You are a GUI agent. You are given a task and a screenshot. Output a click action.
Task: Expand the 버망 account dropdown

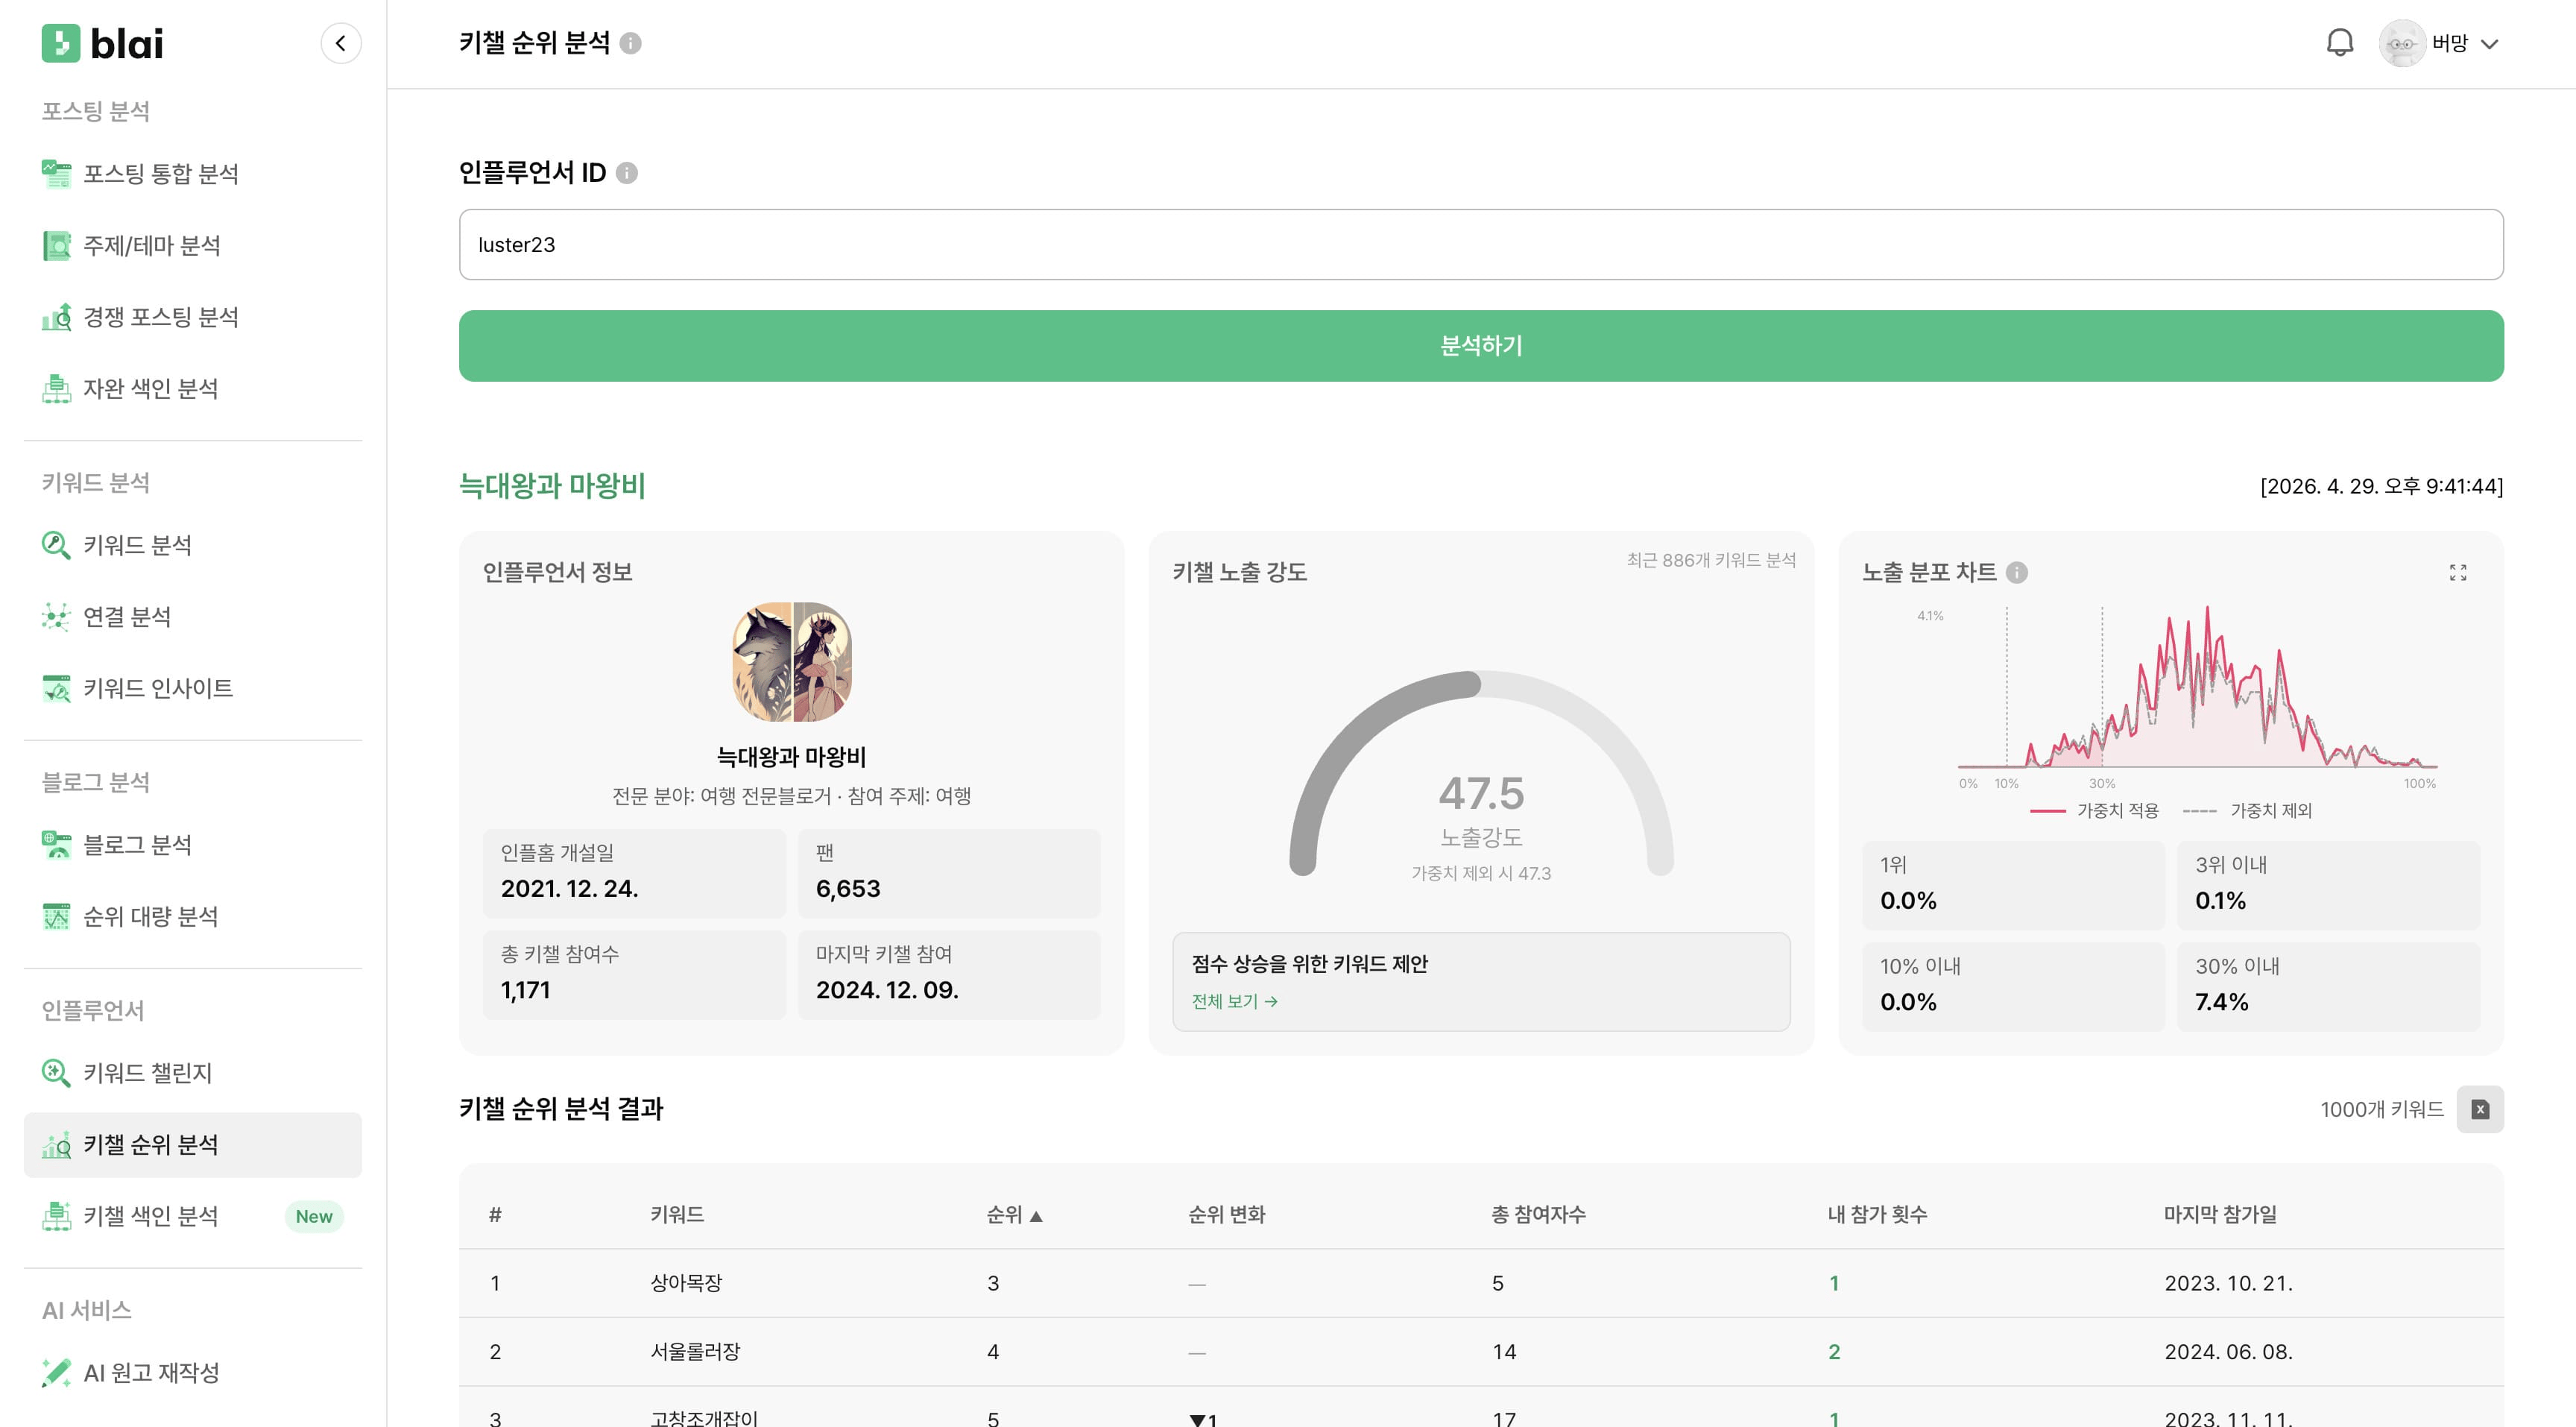pyautogui.click(x=2489, y=44)
